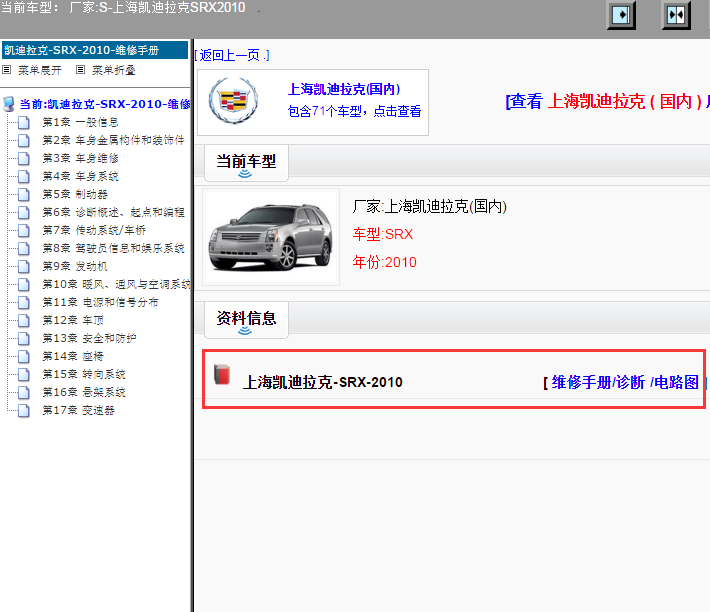Screen dimensions: 710x612
Task: Click the page icon for 第2章 车身金属构件和装饰件
Action: click(x=24, y=140)
